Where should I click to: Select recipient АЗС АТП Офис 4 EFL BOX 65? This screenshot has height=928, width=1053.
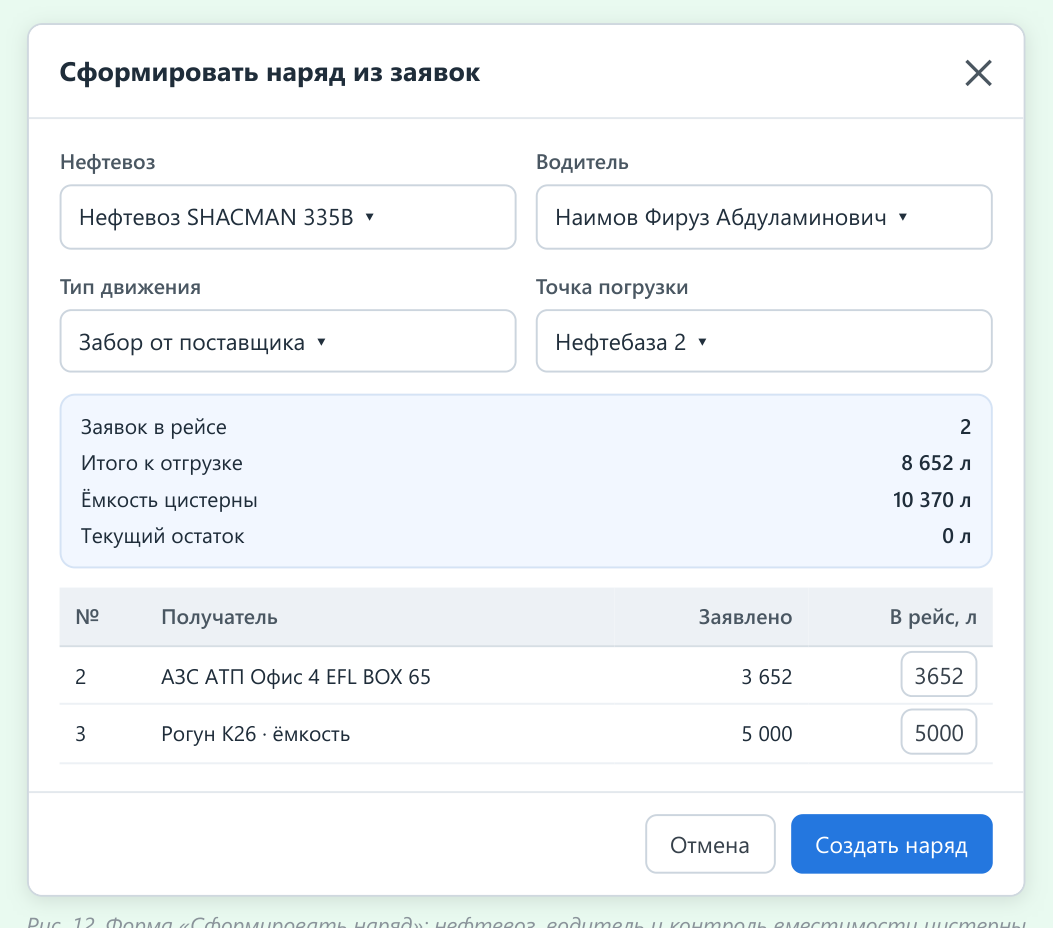point(295,676)
